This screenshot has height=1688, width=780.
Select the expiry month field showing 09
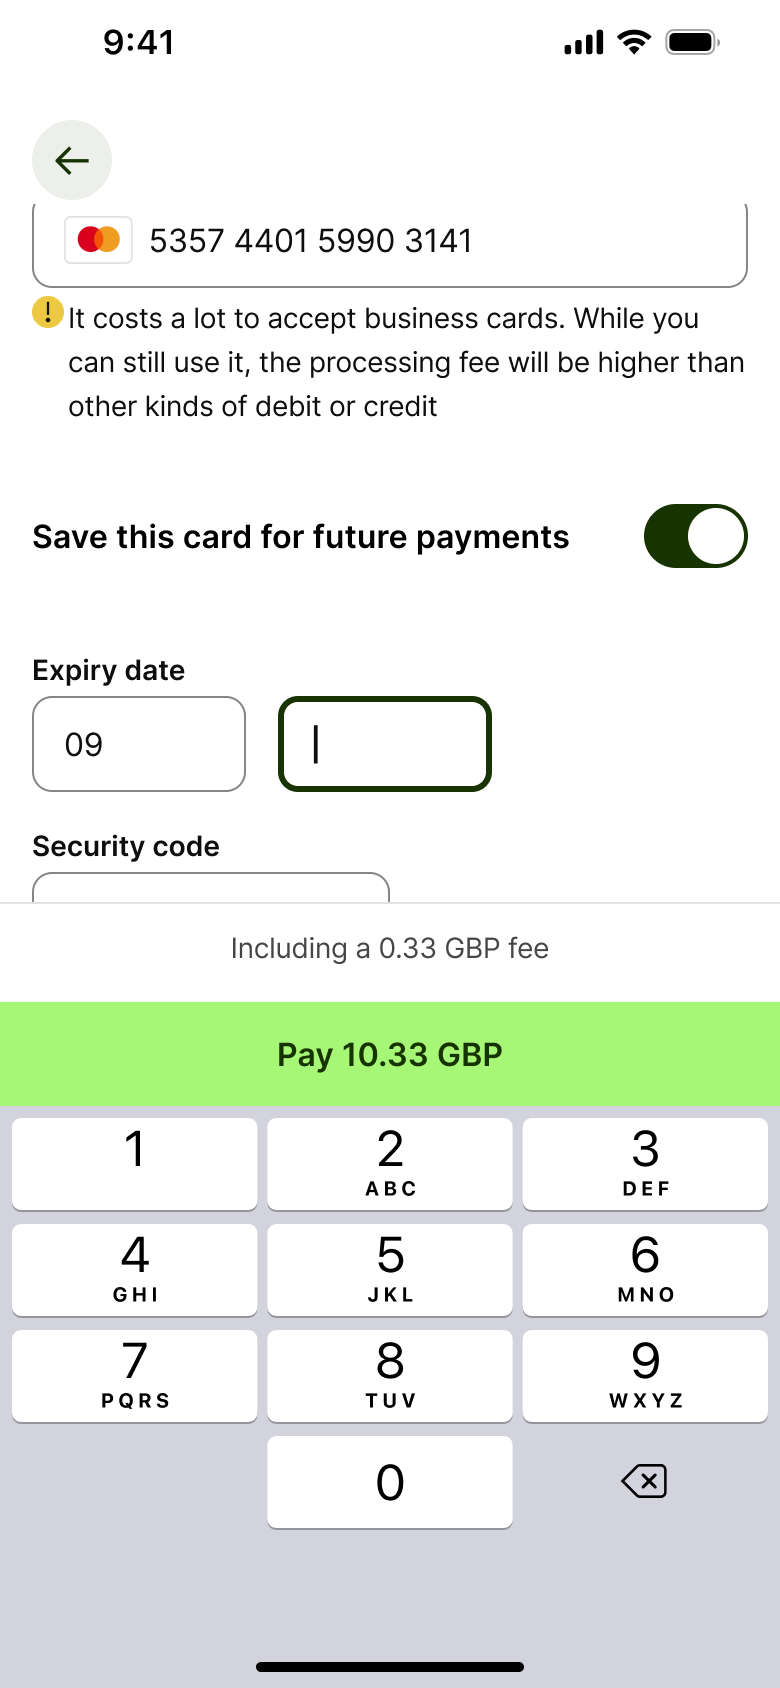[x=139, y=744]
